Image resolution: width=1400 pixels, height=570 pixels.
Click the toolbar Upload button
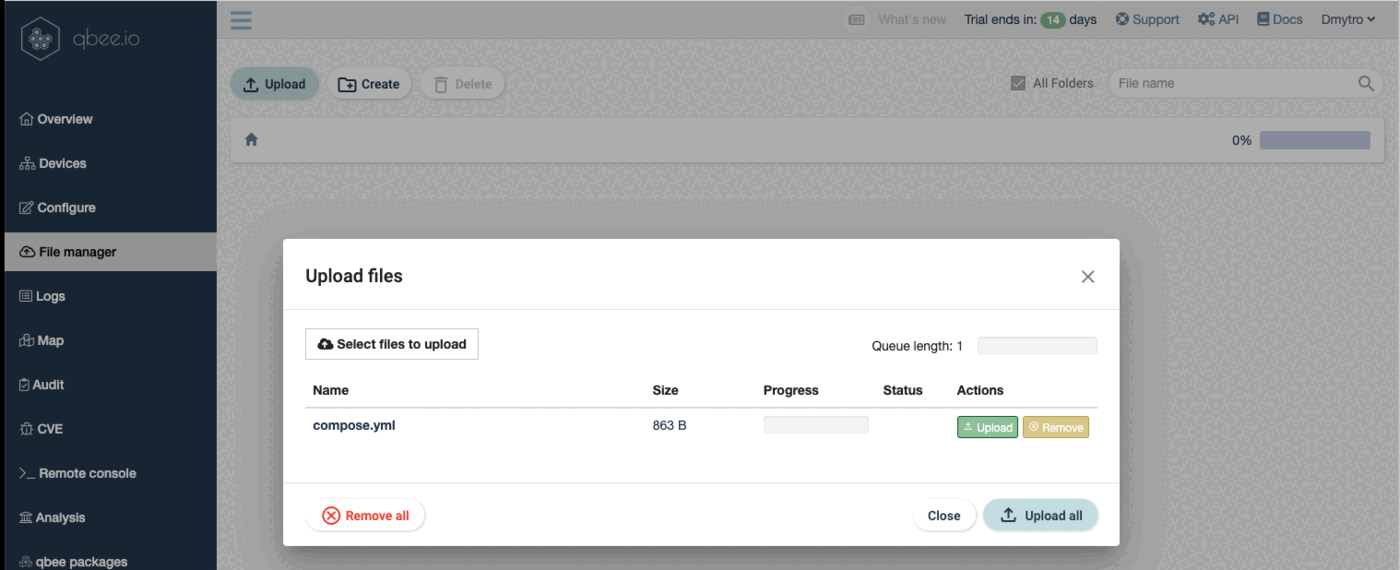[275, 84]
